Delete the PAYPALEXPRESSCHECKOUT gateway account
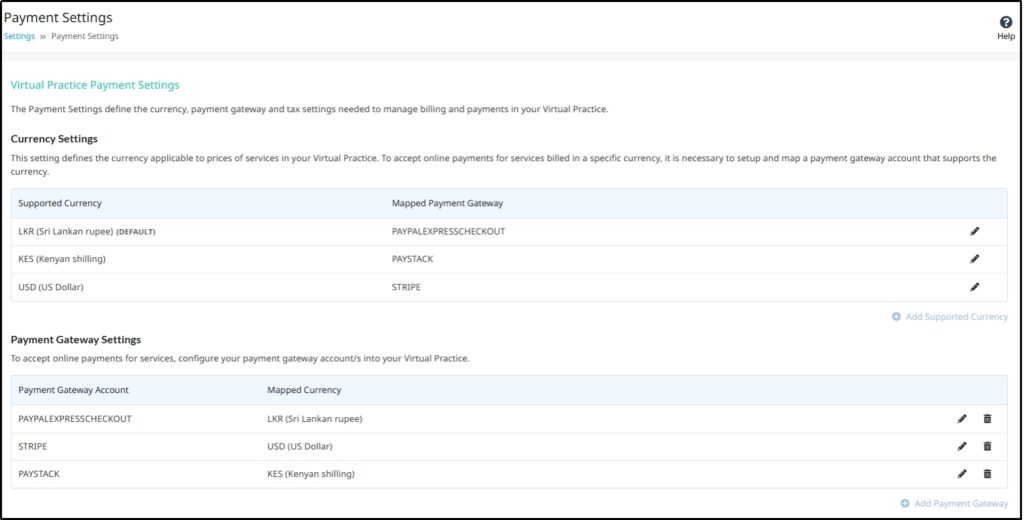The height and width of the screenshot is (520, 1024). click(x=987, y=419)
